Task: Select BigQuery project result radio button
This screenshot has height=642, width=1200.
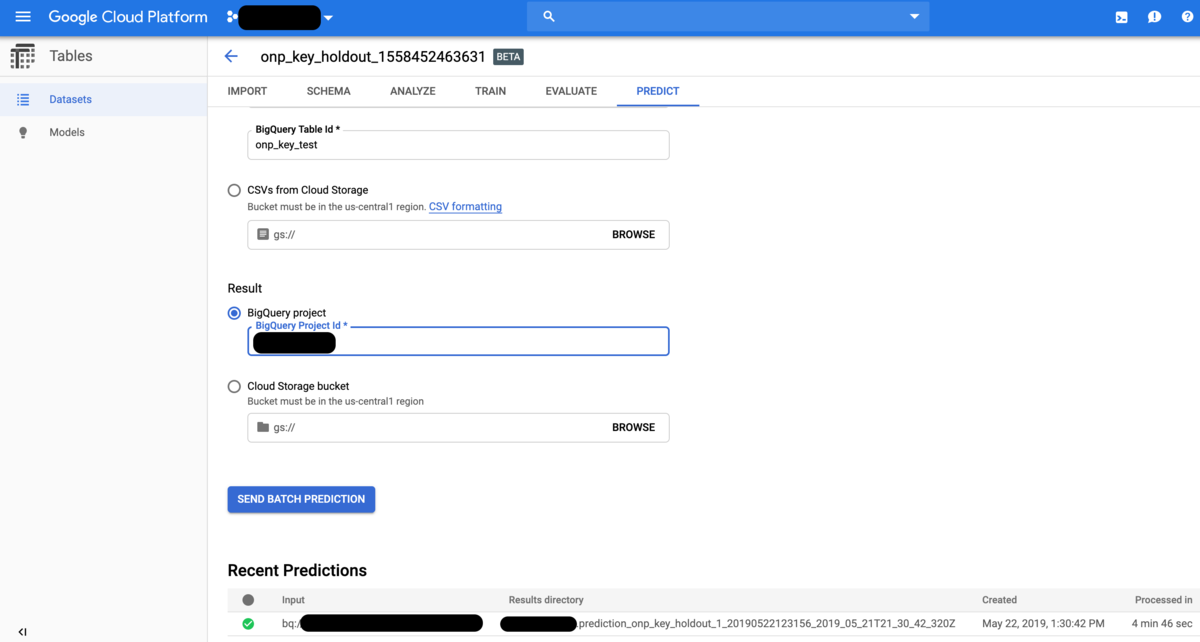Action: 234,313
